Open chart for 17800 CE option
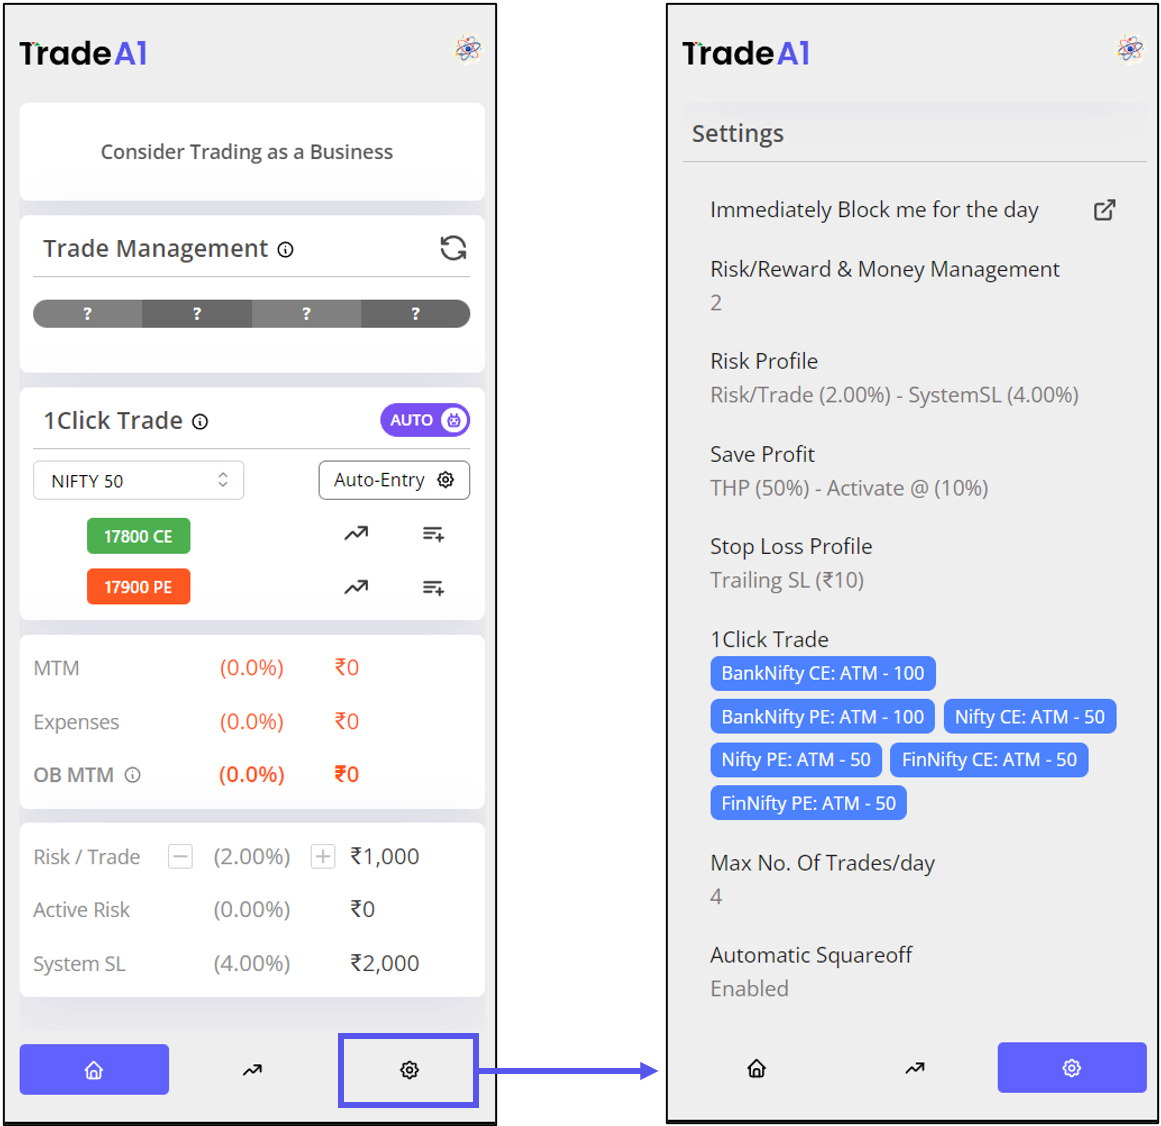 coord(356,533)
